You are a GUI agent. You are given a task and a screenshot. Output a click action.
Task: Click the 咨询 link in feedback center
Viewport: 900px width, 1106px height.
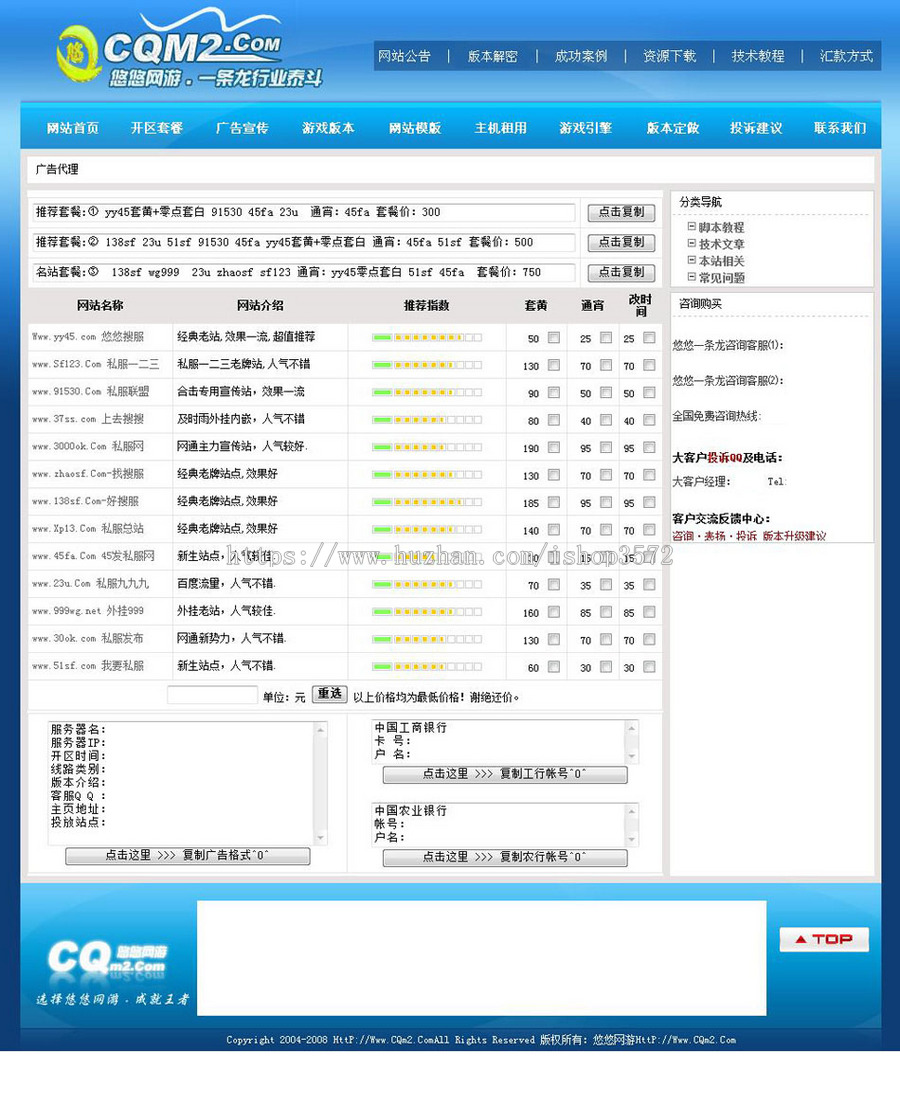(x=683, y=536)
